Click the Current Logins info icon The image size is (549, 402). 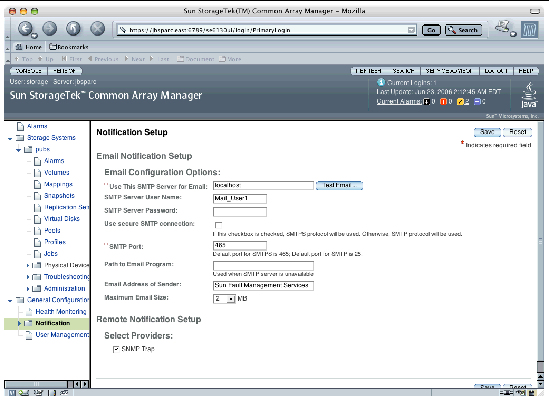click(381, 82)
